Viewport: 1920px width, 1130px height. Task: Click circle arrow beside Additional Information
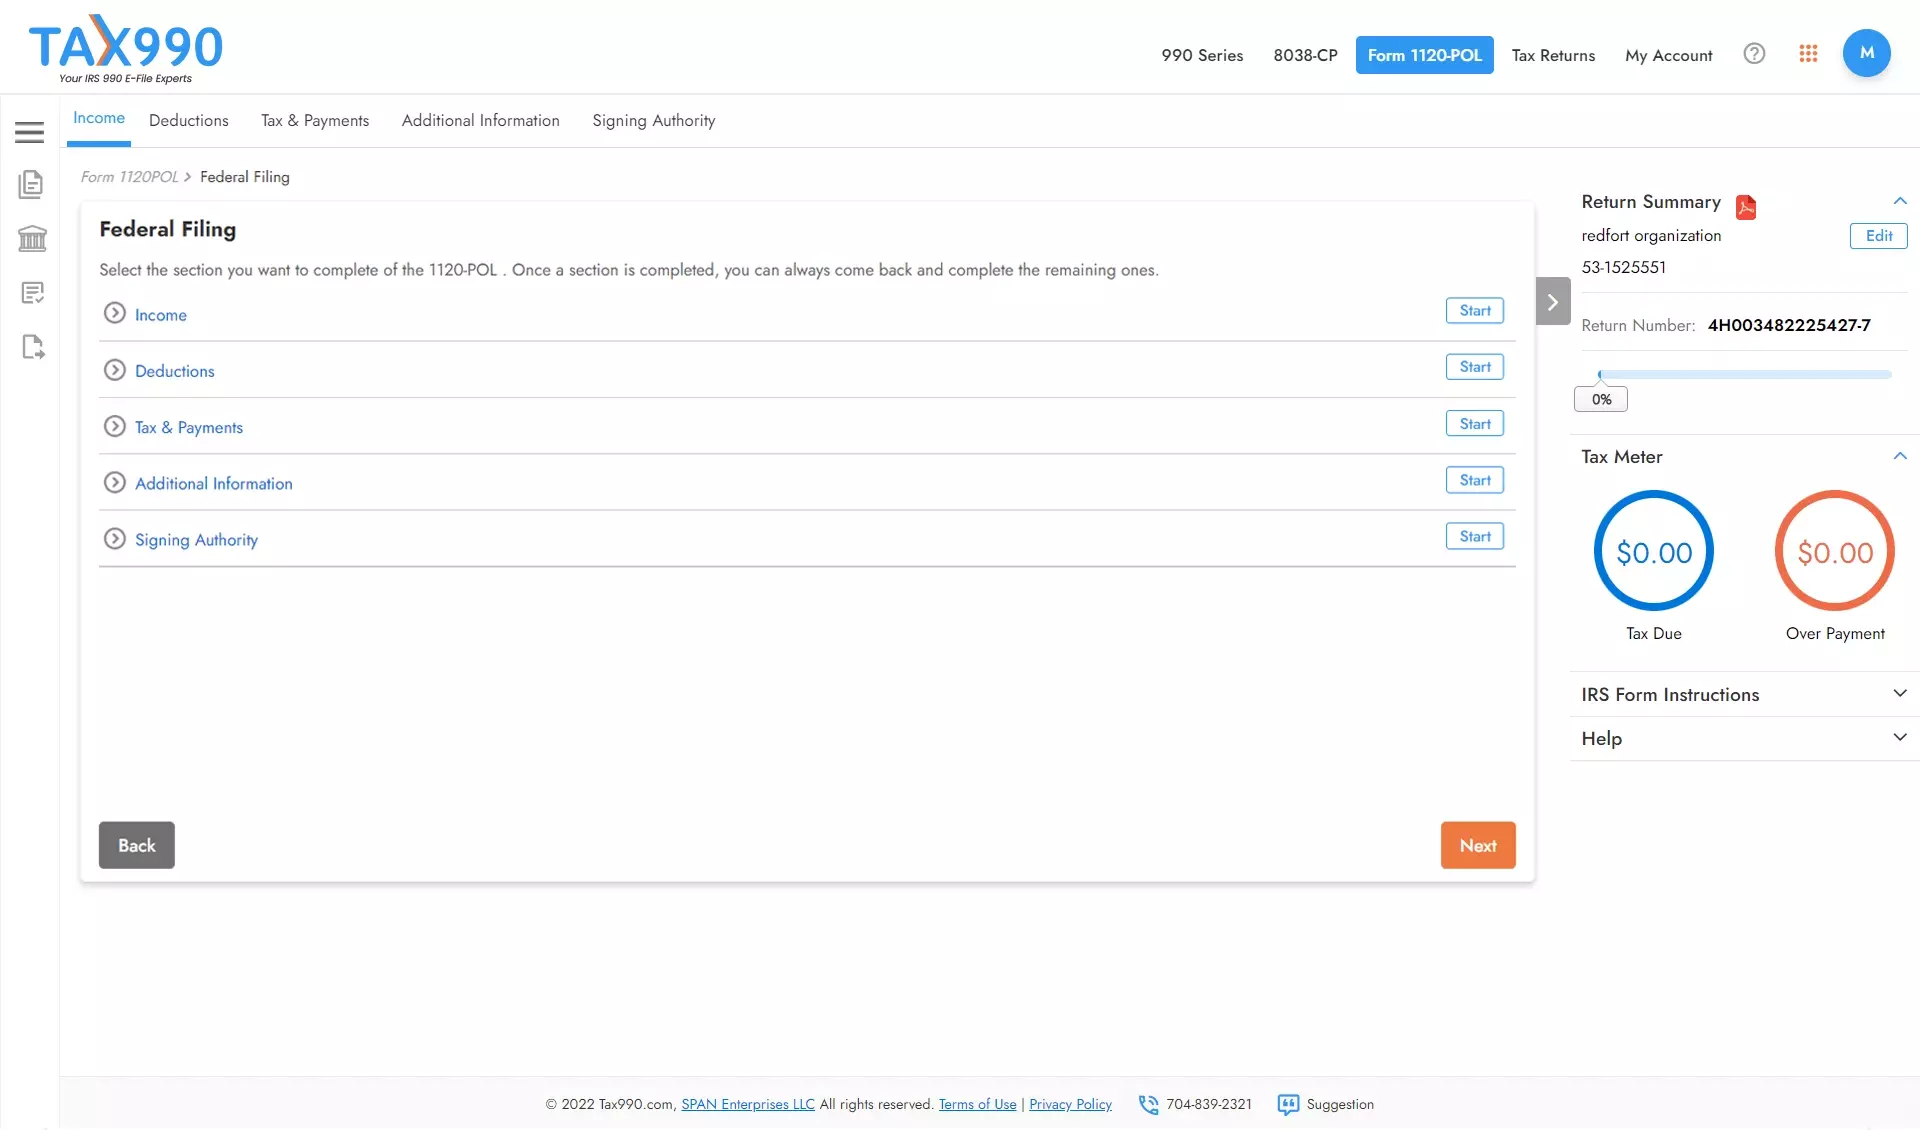coord(115,482)
